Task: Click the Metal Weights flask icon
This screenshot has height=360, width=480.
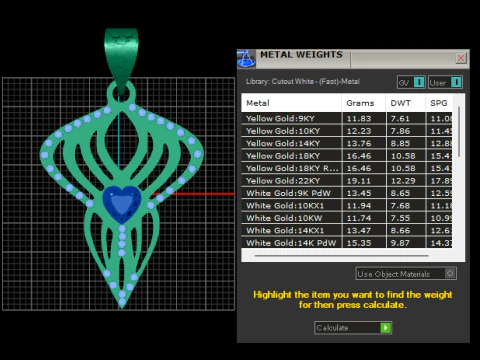Action: (x=246, y=59)
